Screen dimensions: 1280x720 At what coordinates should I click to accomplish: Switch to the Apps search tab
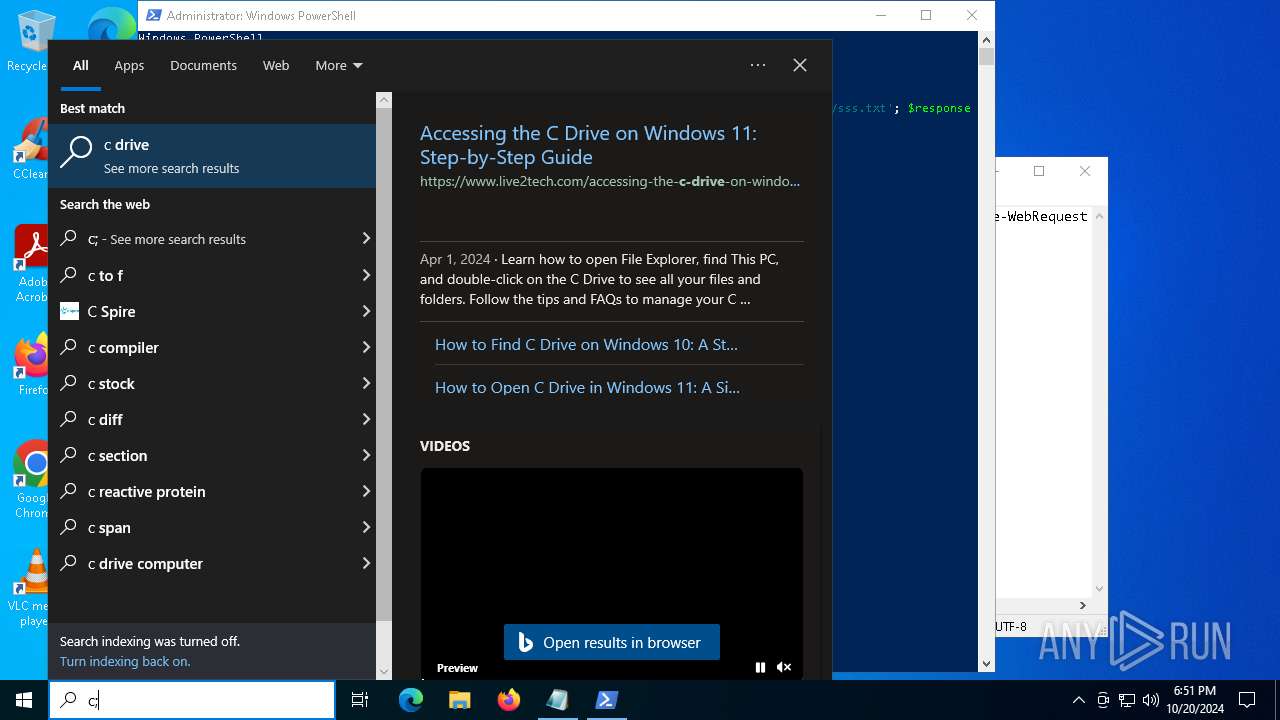tap(129, 65)
